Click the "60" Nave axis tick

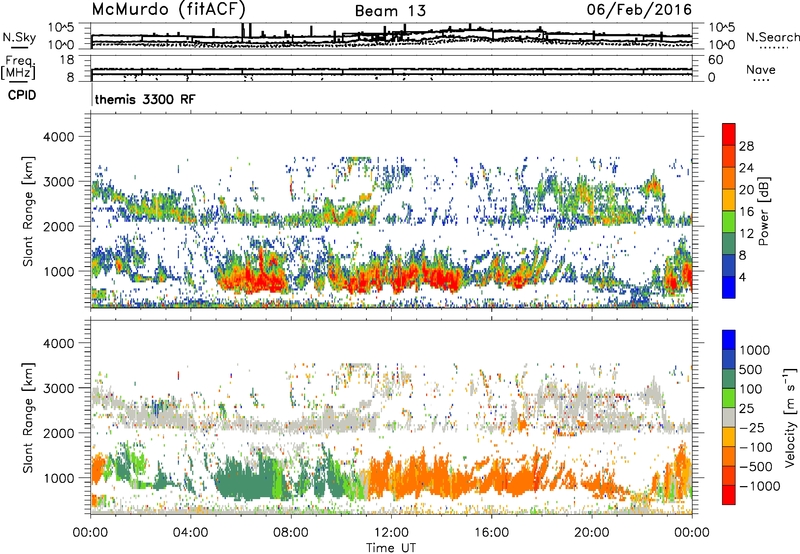tap(715, 60)
